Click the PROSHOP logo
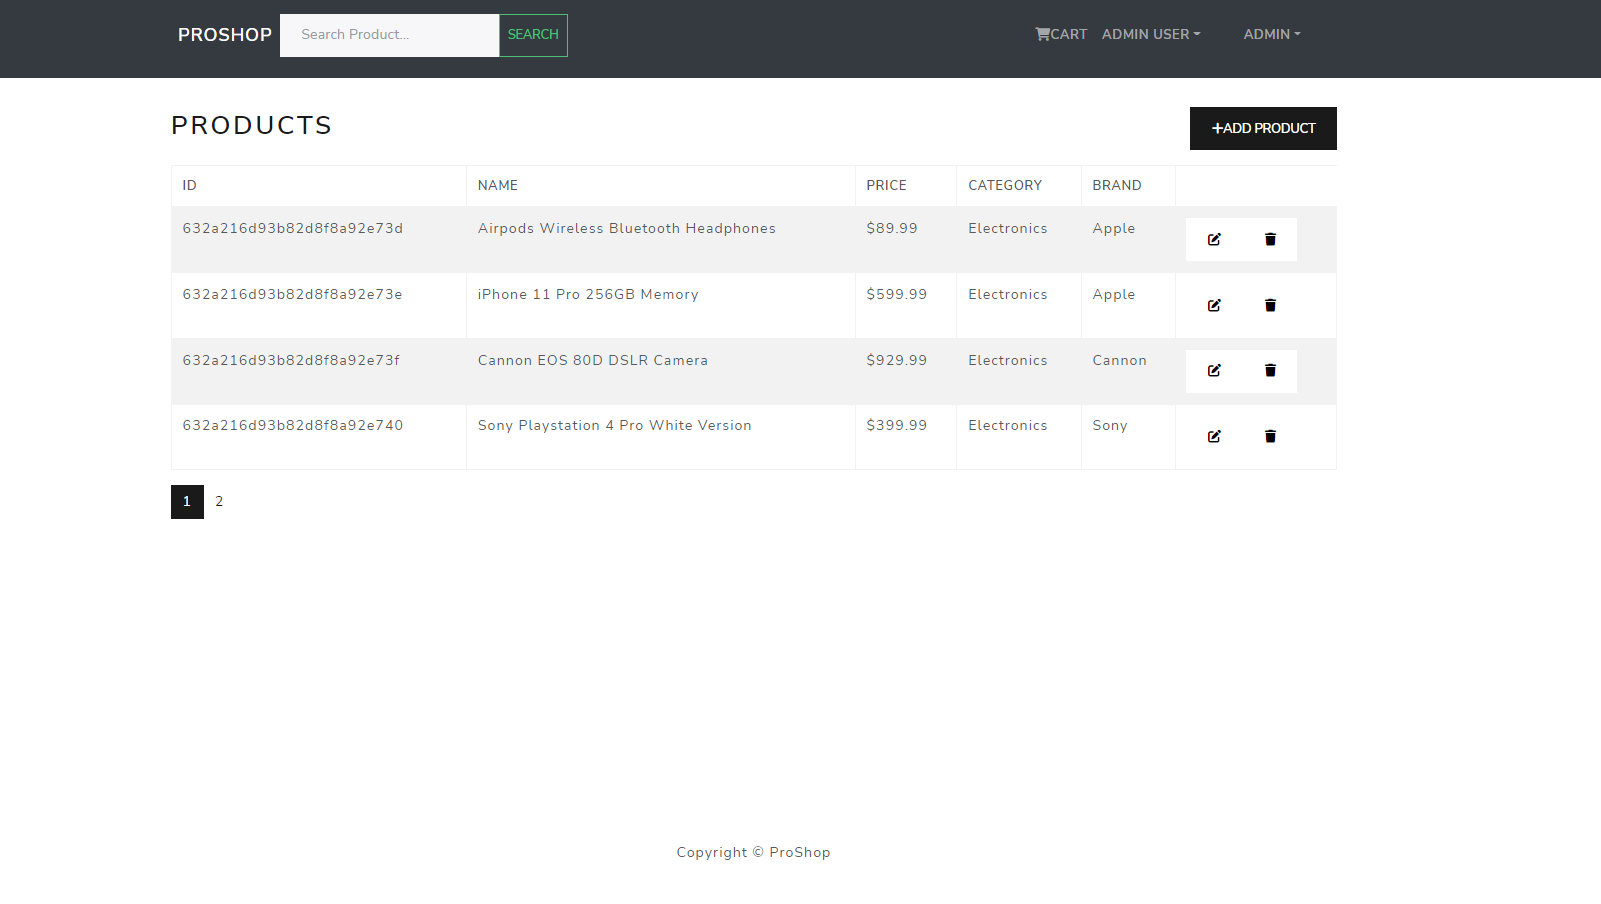 click(x=224, y=34)
